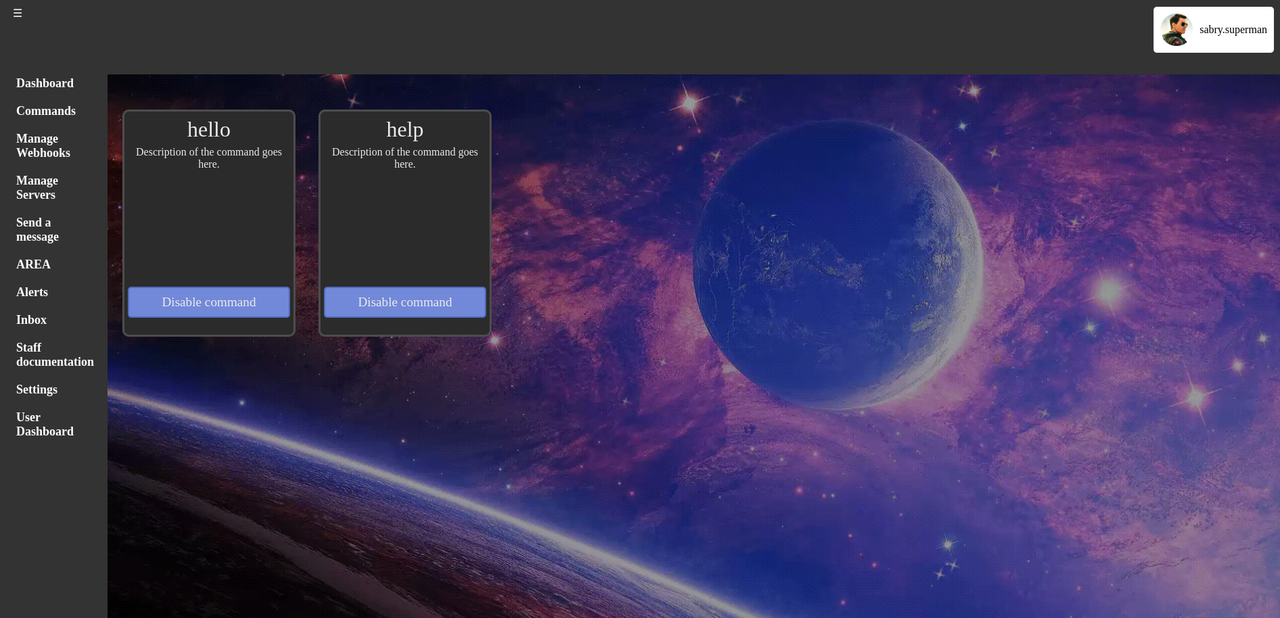
Task: Select the hello command title
Action: pyautogui.click(x=209, y=129)
